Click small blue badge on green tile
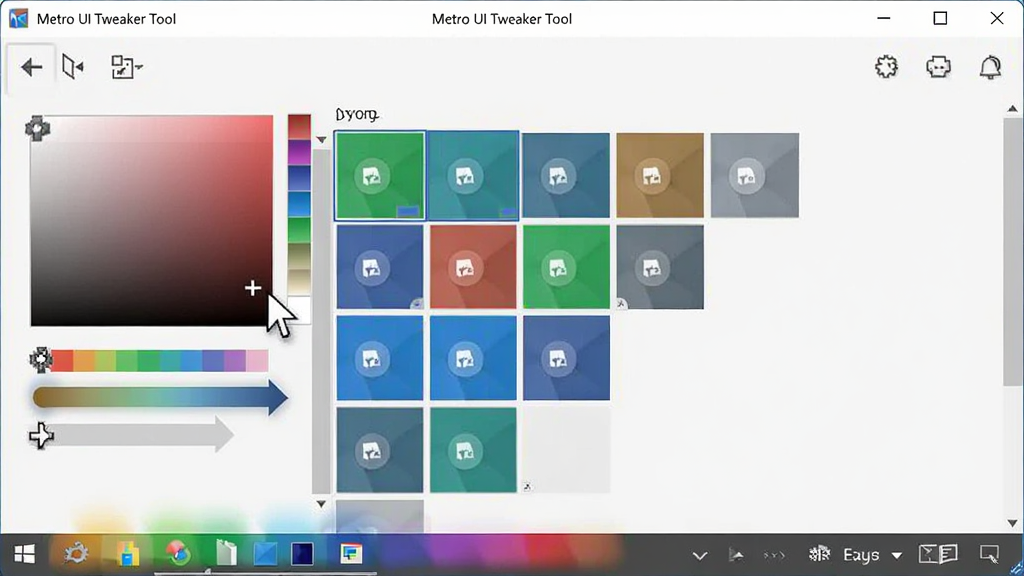This screenshot has width=1024, height=576. click(x=408, y=211)
